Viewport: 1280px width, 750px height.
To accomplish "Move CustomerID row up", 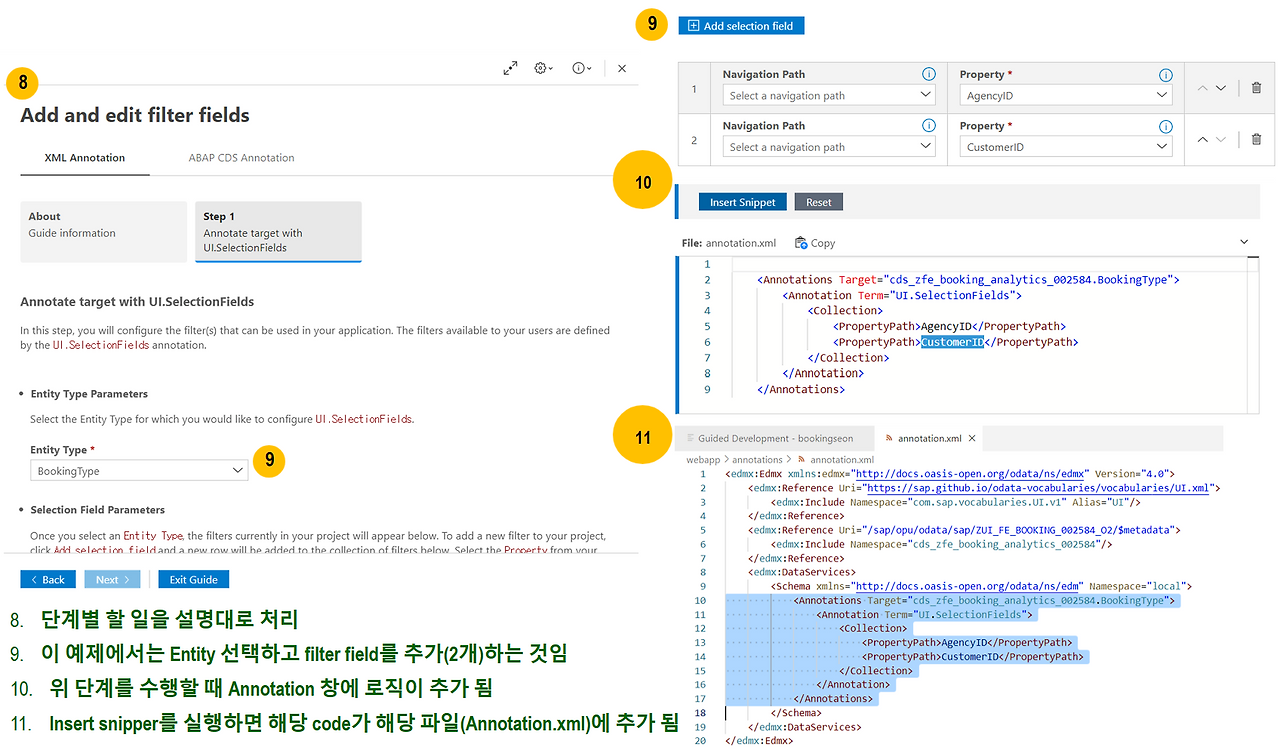I will point(1203,140).
